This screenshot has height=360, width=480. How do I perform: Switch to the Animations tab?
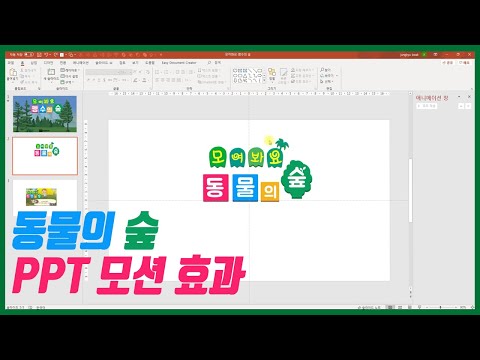(81, 63)
